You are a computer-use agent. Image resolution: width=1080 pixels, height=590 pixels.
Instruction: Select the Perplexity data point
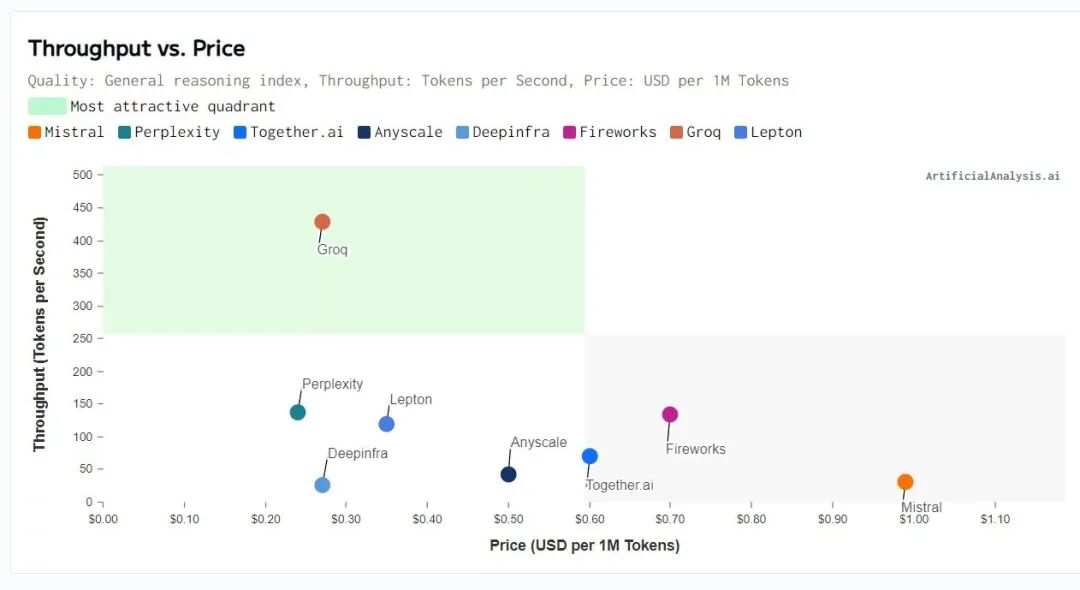298,412
